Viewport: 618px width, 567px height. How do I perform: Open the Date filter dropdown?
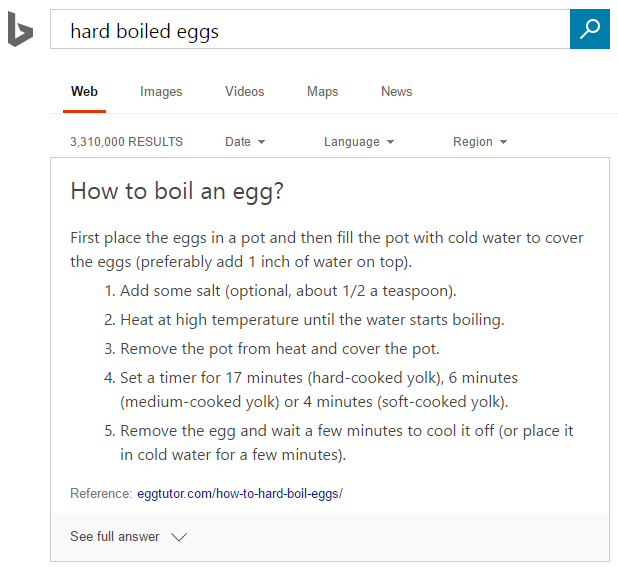tap(245, 142)
